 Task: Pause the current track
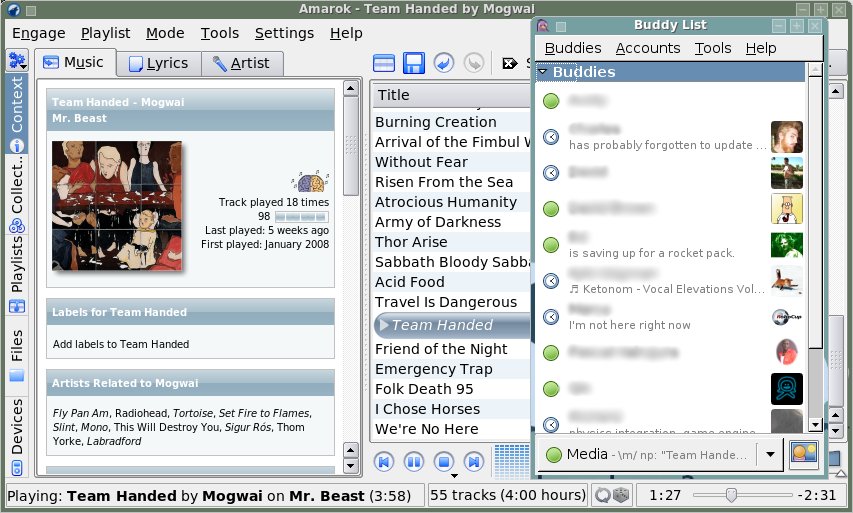(414, 462)
